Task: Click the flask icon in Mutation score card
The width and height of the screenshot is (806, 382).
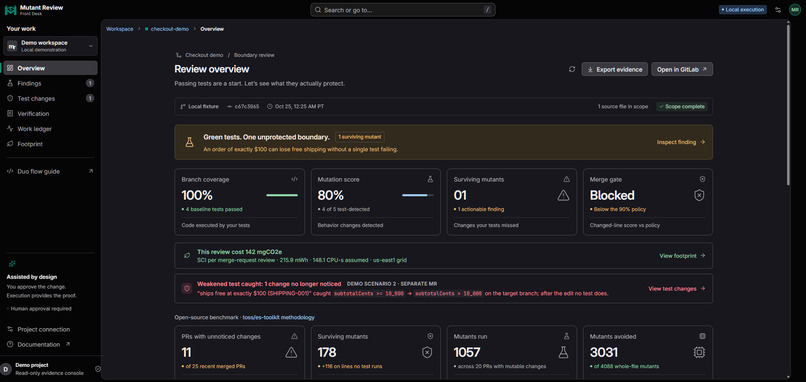Action: tap(430, 179)
